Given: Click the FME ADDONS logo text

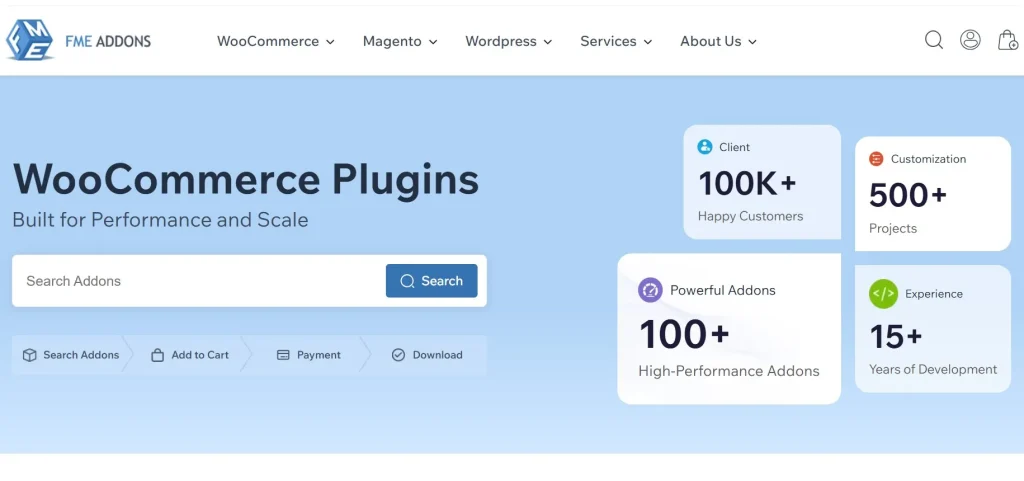Looking at the screenshot, I should pyautogui.click(x=108, y=41).
